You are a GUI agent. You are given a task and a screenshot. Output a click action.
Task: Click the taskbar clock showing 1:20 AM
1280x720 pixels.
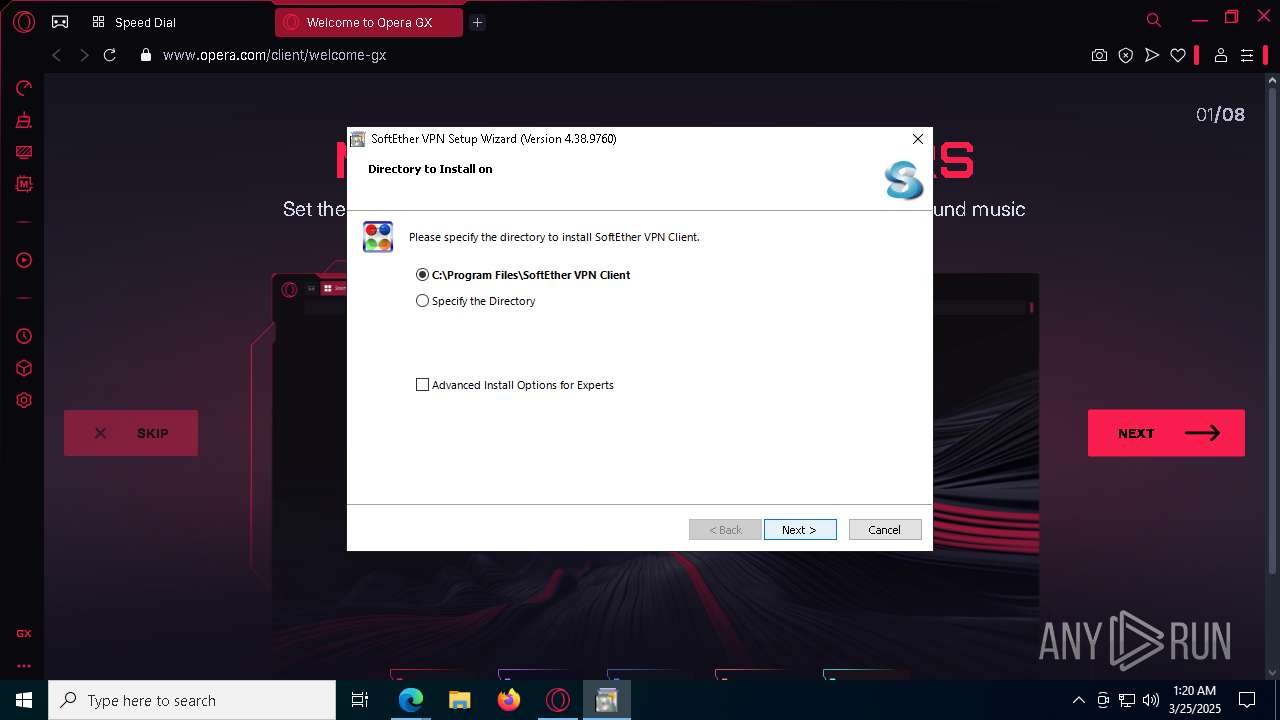pyautogui.click(x=1193, y=700)
